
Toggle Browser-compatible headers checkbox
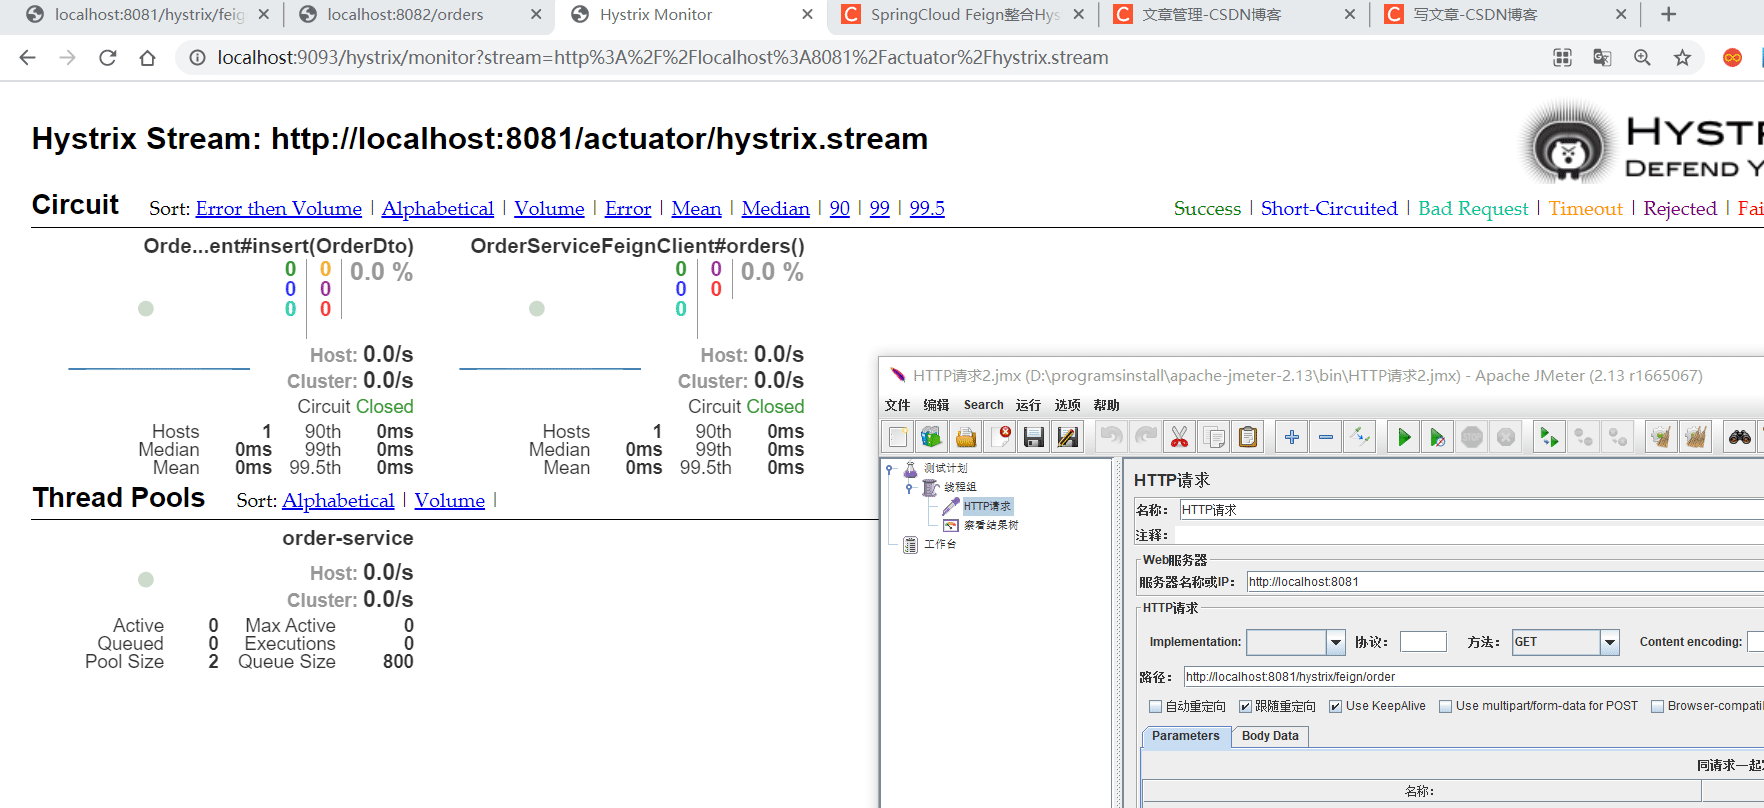point(1657,706)
